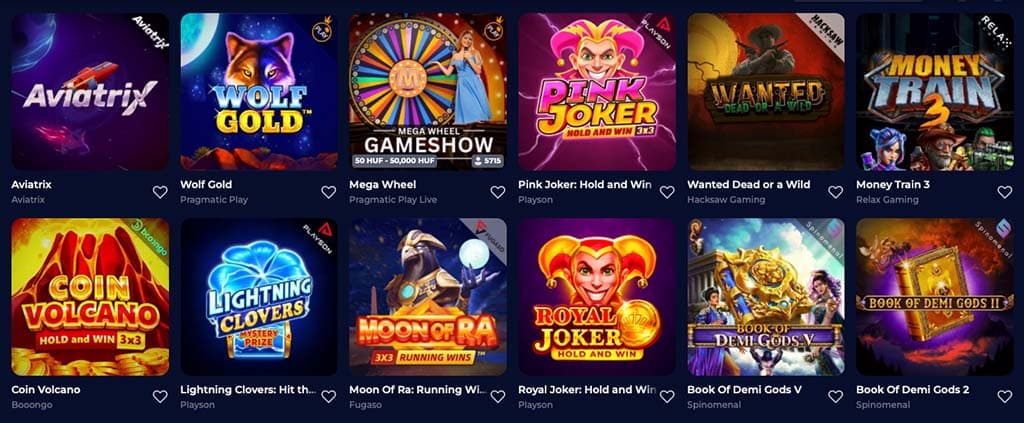
Task: Toggle favorite for Royal Joker: Hold and Win
Action: [x=667, y=396]
